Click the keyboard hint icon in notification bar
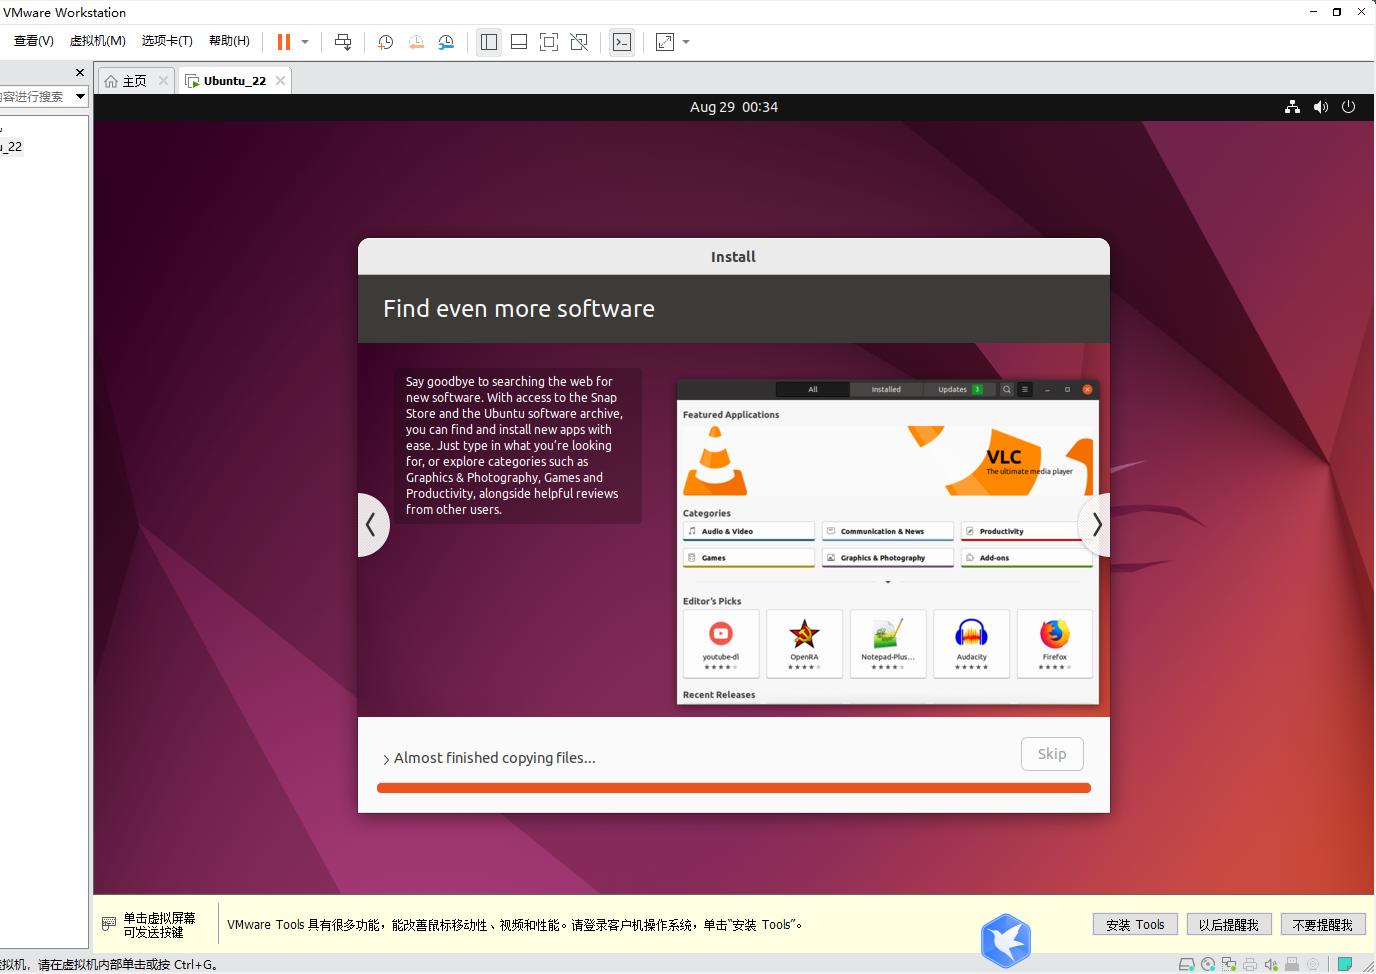This screenshot has width=1376, height=974. [x=109, y=924]
